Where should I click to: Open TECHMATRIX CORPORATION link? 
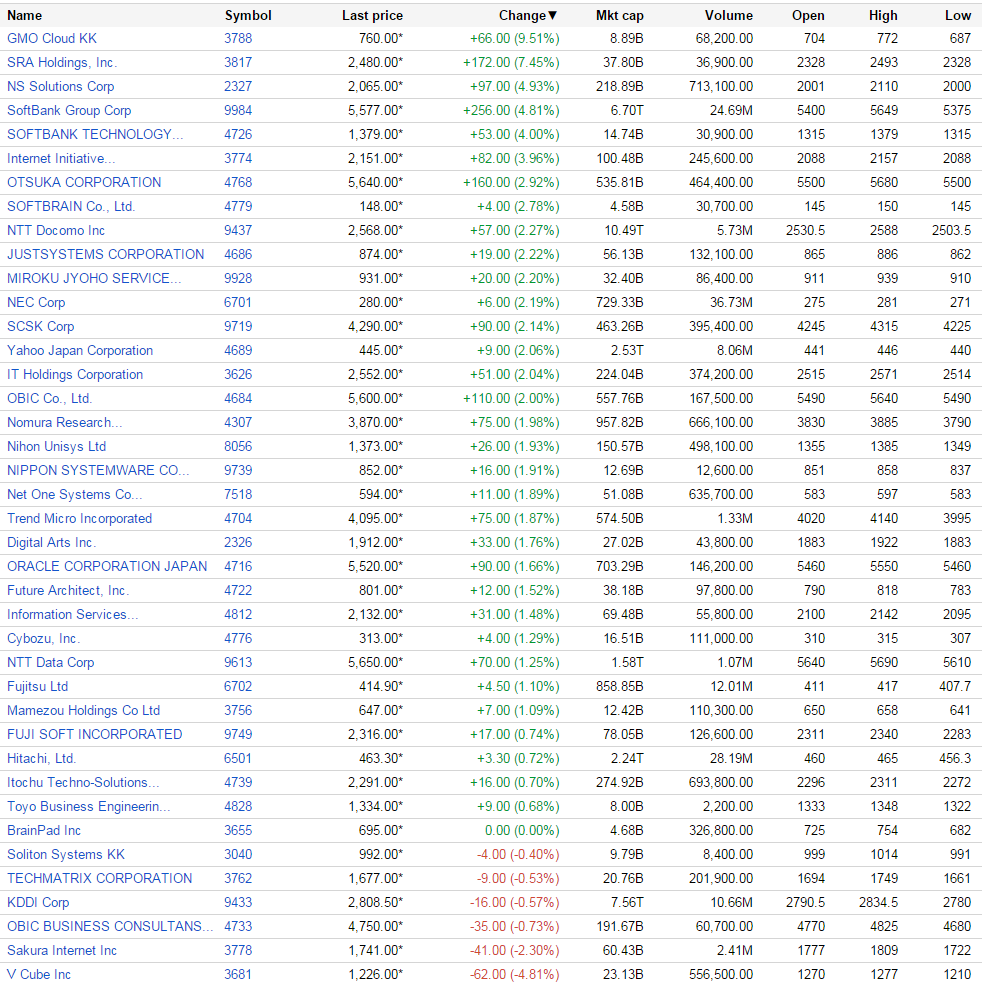point(99,878)
